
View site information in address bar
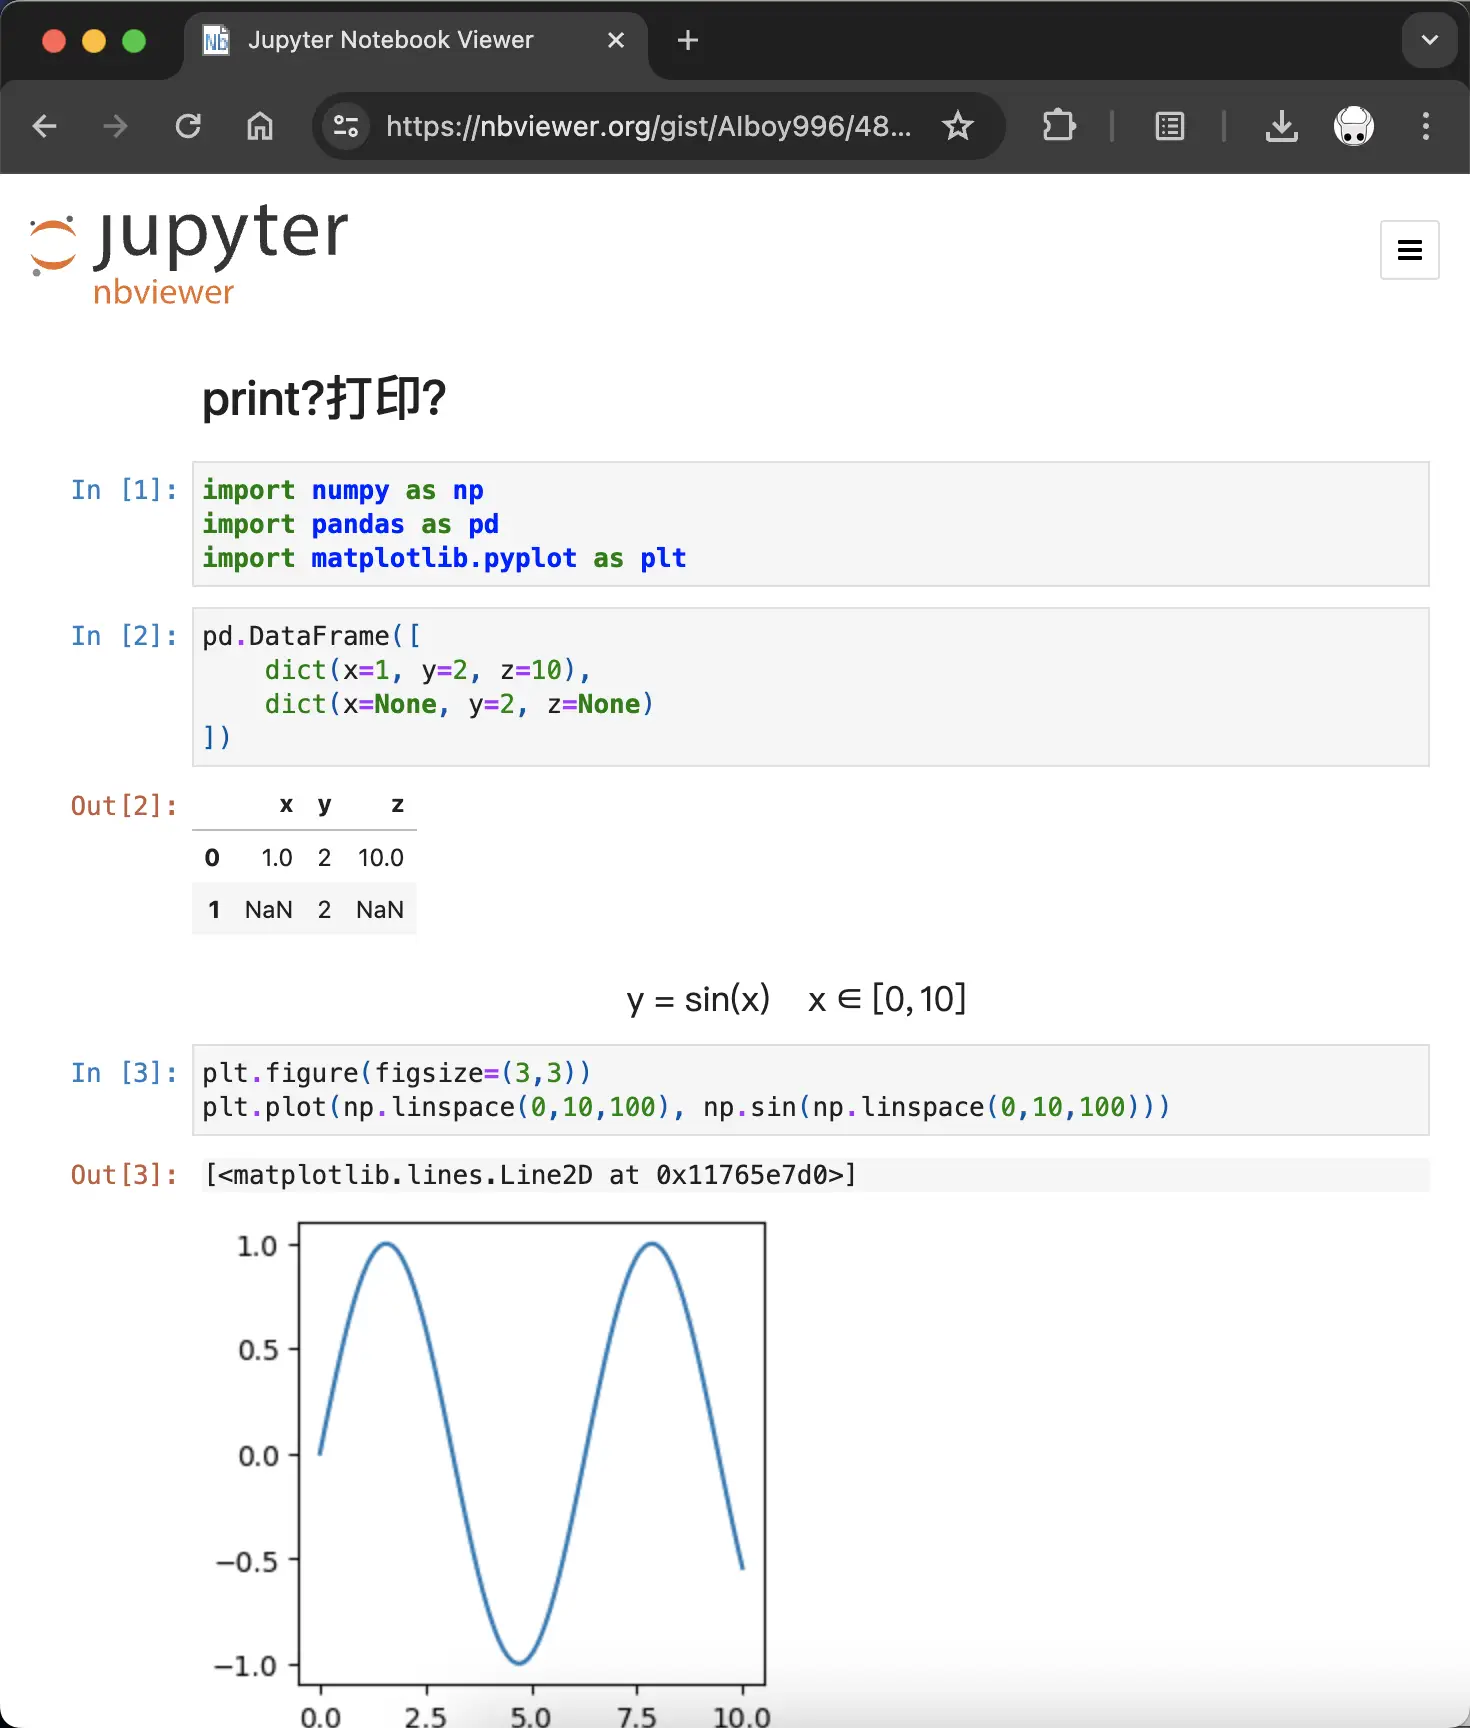346,126
